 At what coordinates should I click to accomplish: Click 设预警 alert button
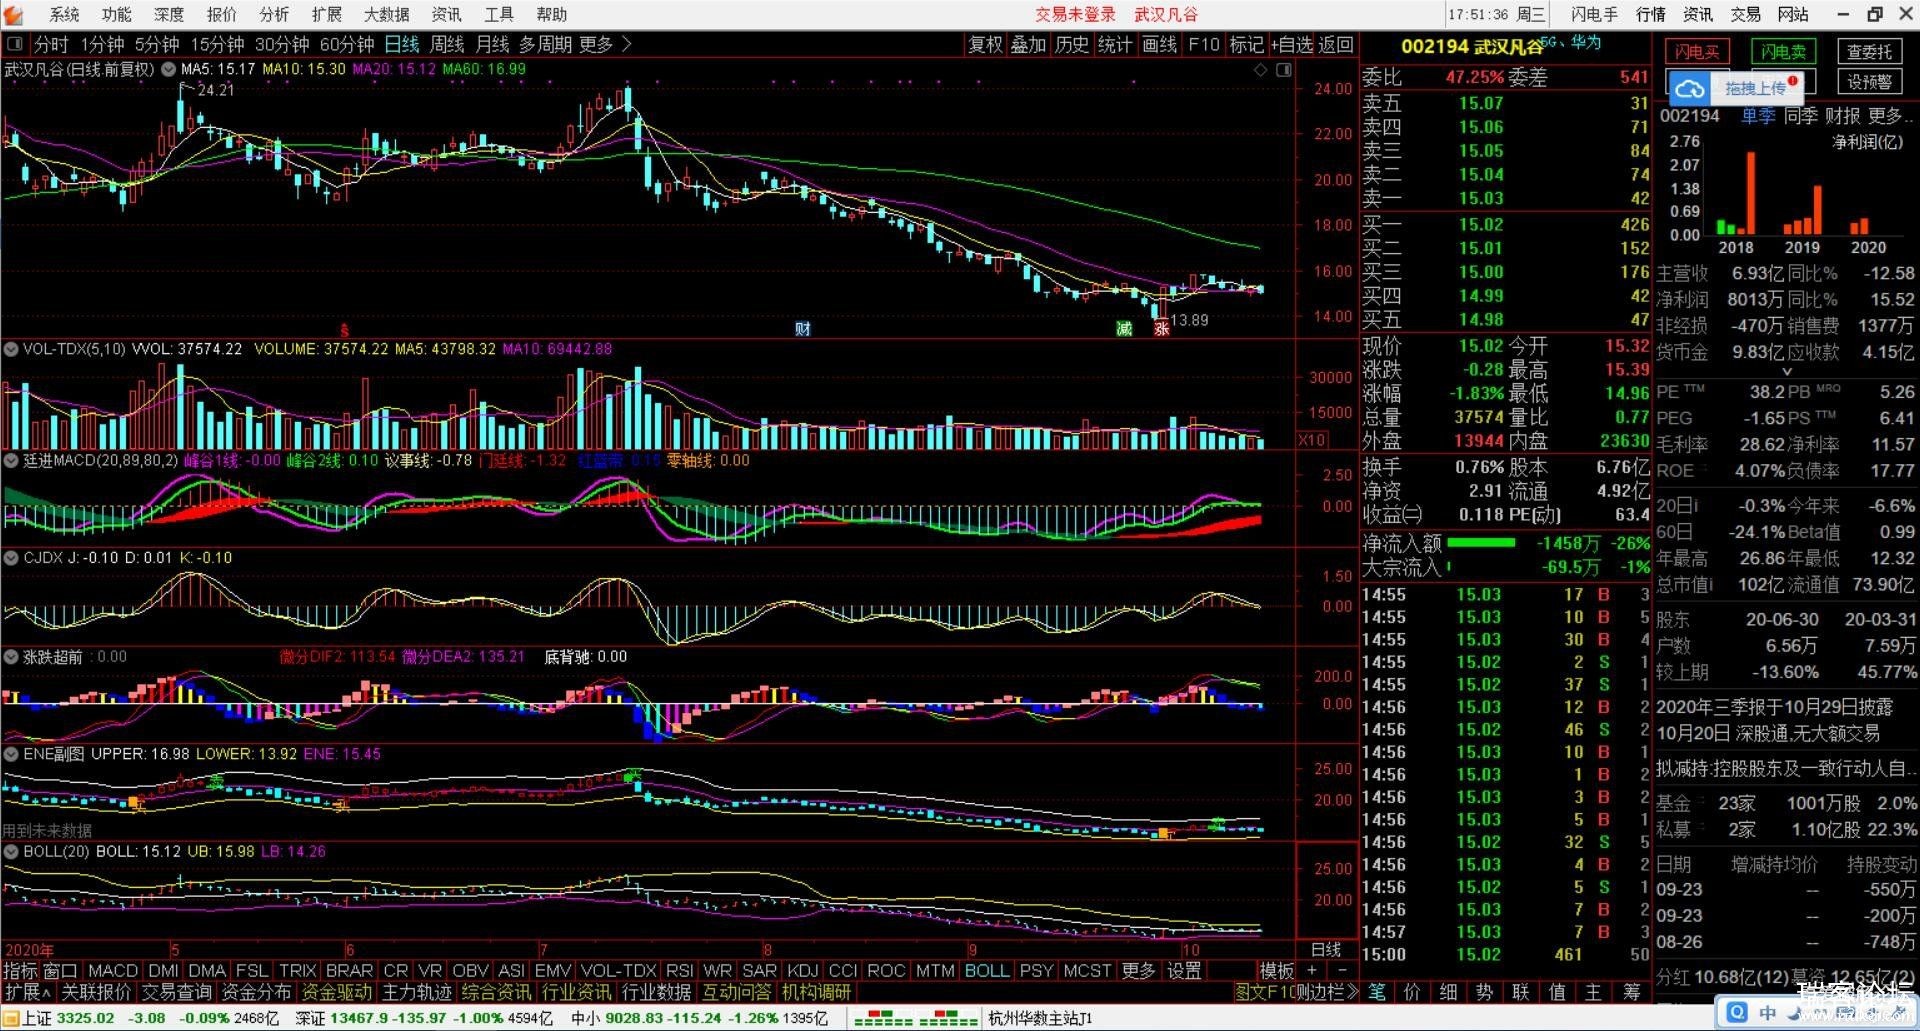point(1869,82)
